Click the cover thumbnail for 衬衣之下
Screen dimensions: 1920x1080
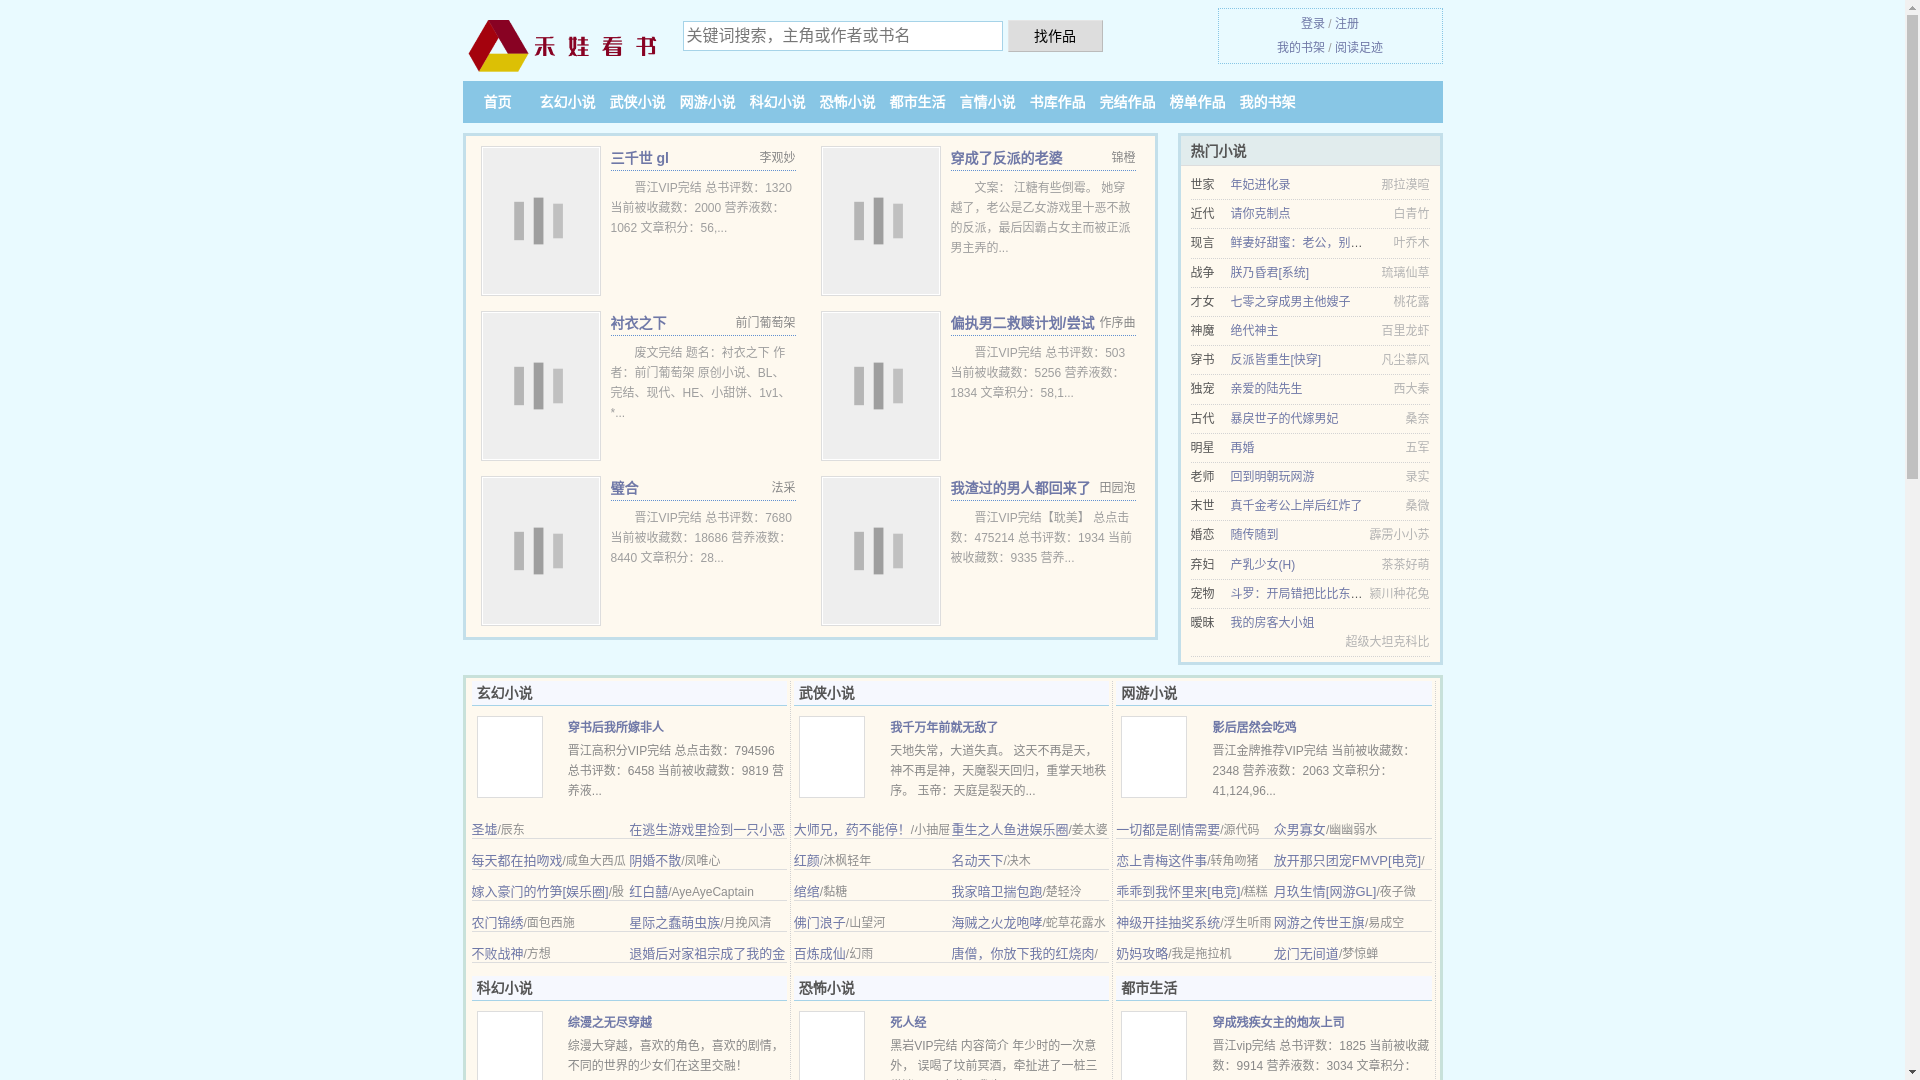coord(540,386)
